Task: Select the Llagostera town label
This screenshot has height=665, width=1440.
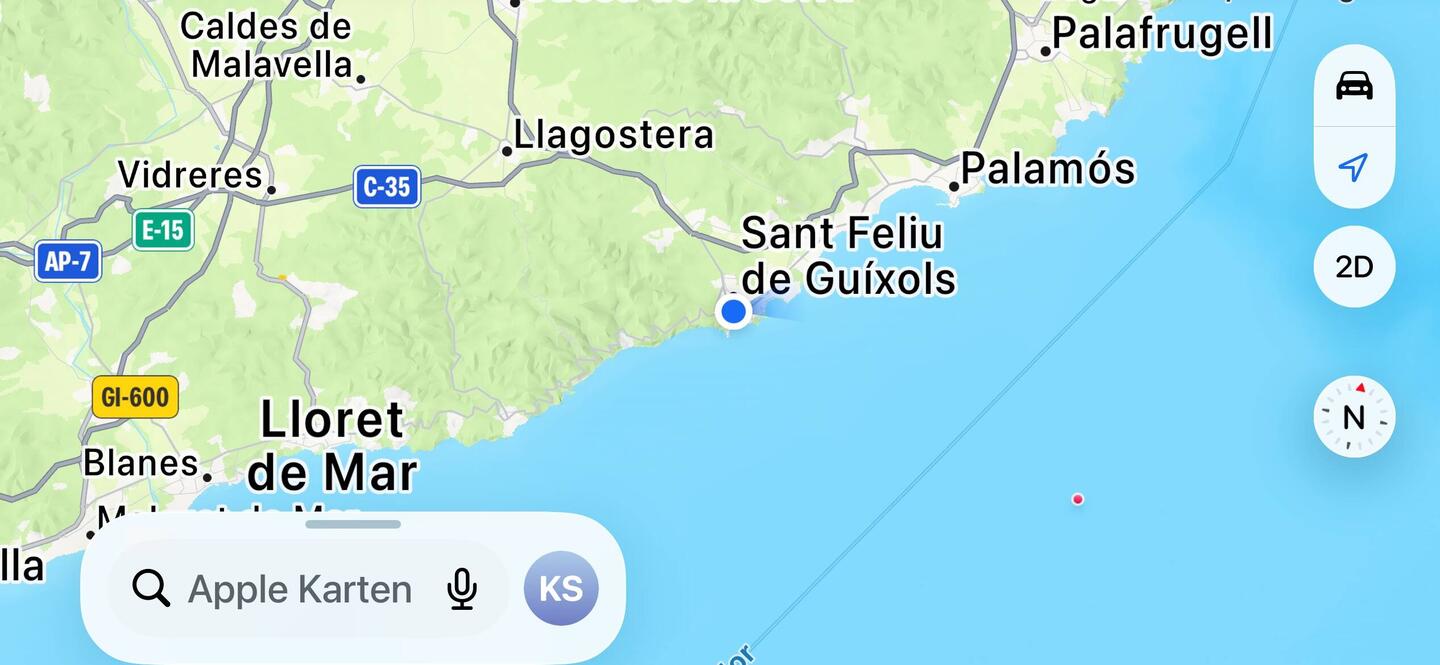Action: pos(614,135)
